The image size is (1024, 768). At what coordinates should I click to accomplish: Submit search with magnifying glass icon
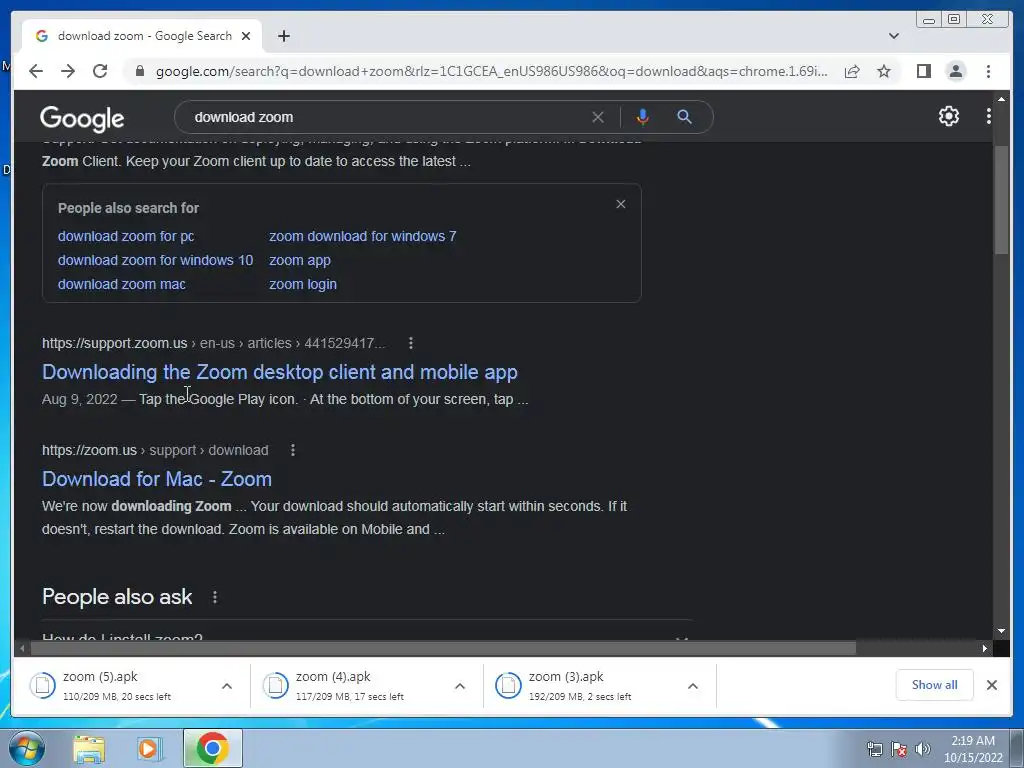[684, 117]
